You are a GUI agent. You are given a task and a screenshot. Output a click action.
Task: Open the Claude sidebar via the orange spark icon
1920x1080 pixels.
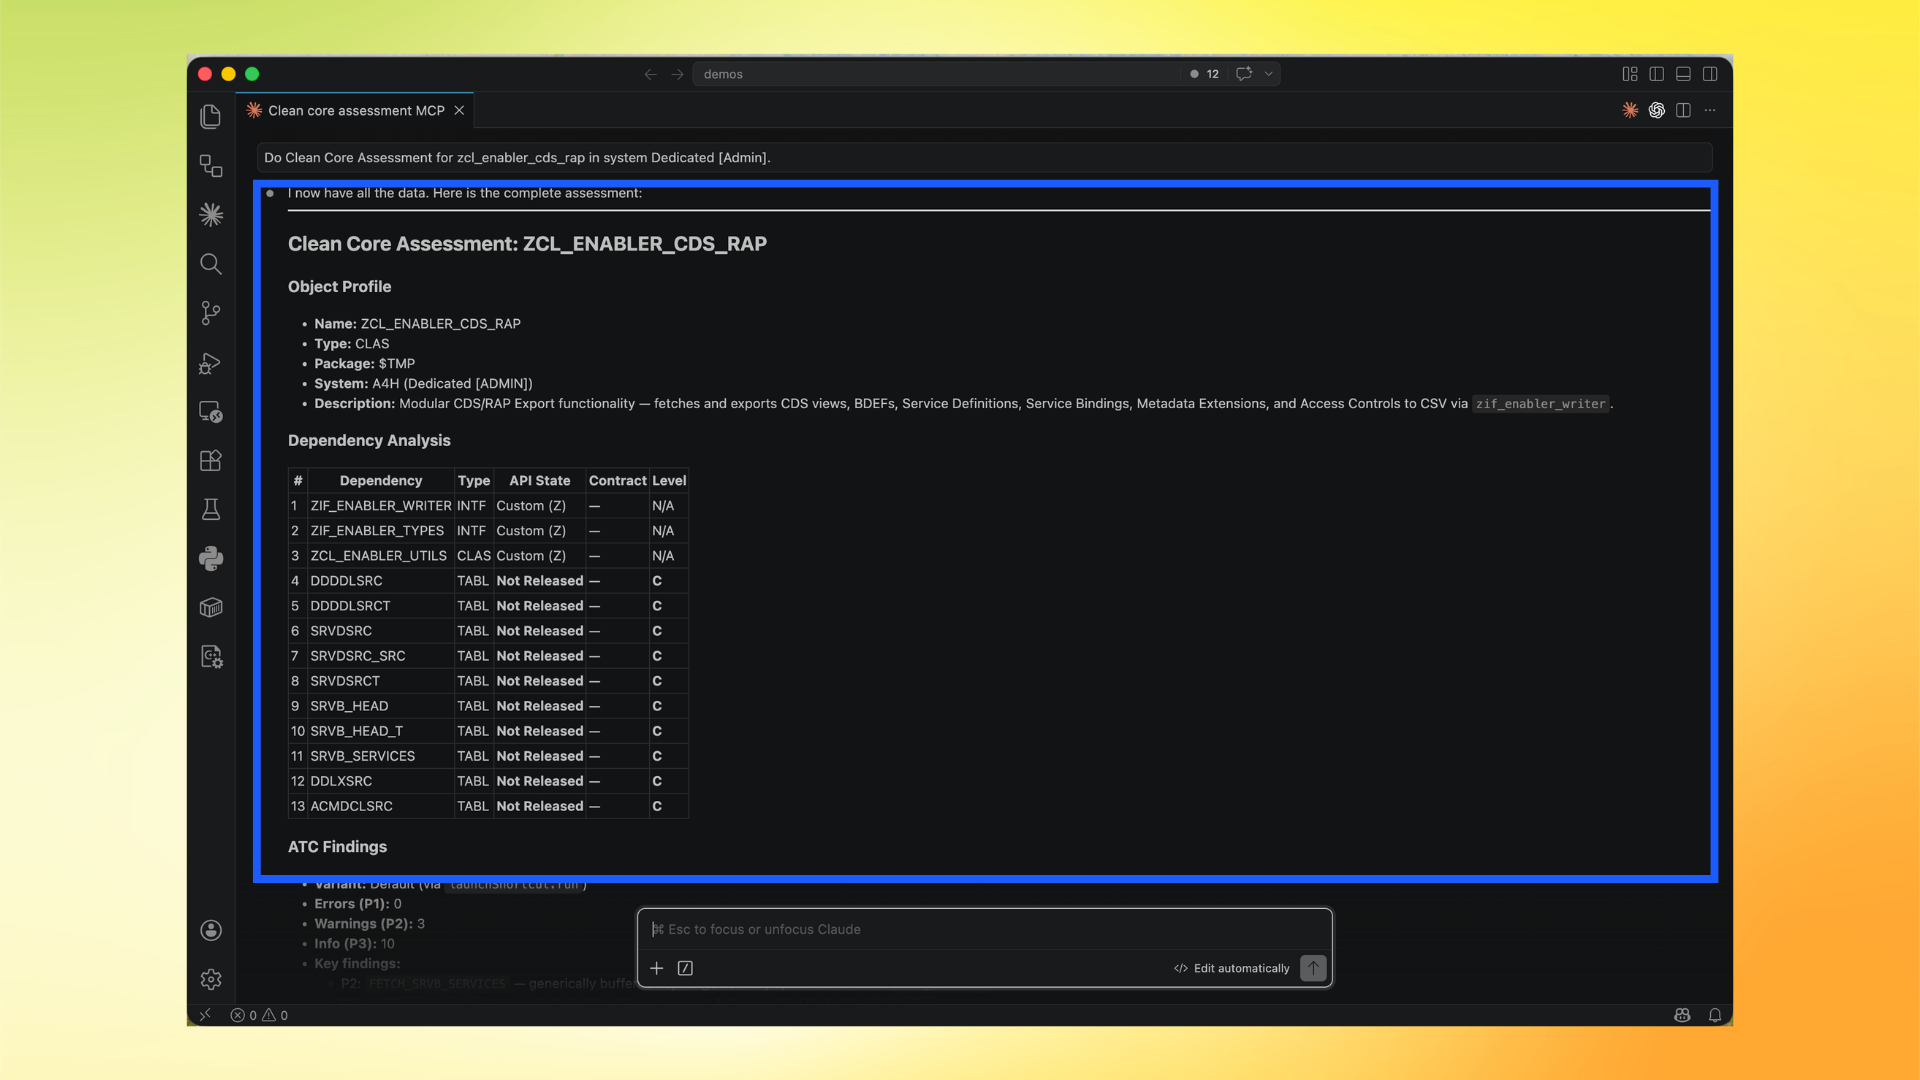pos(210,213)
